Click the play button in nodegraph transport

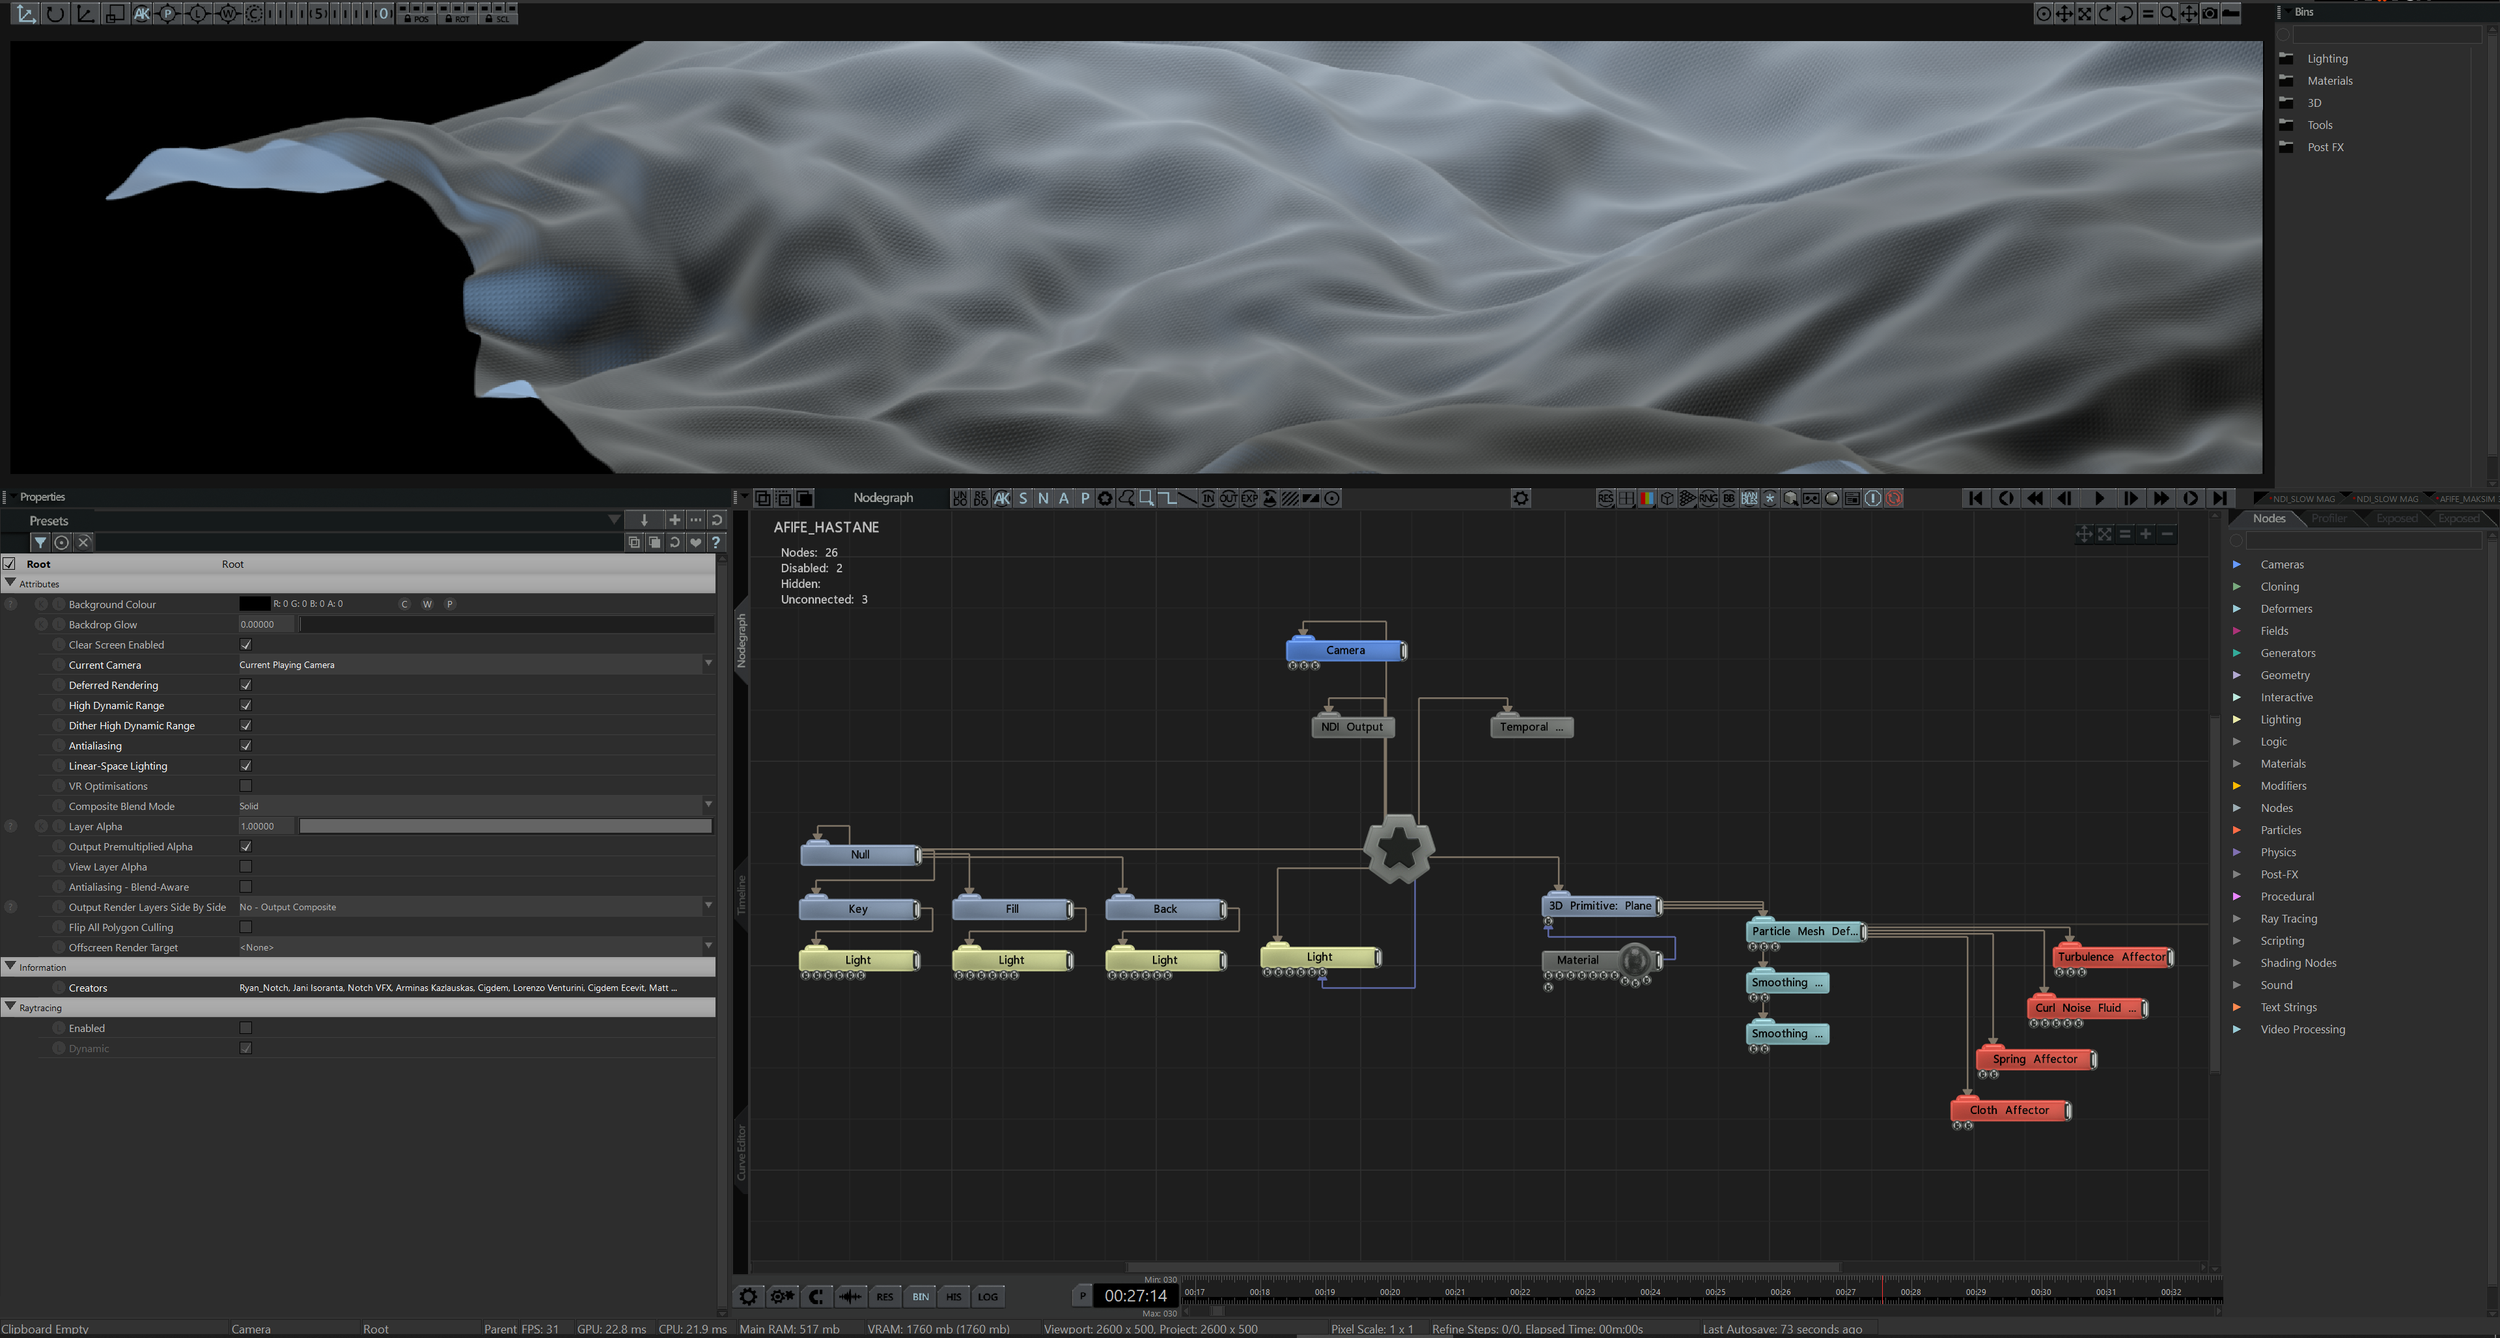tap(2098, 498)
